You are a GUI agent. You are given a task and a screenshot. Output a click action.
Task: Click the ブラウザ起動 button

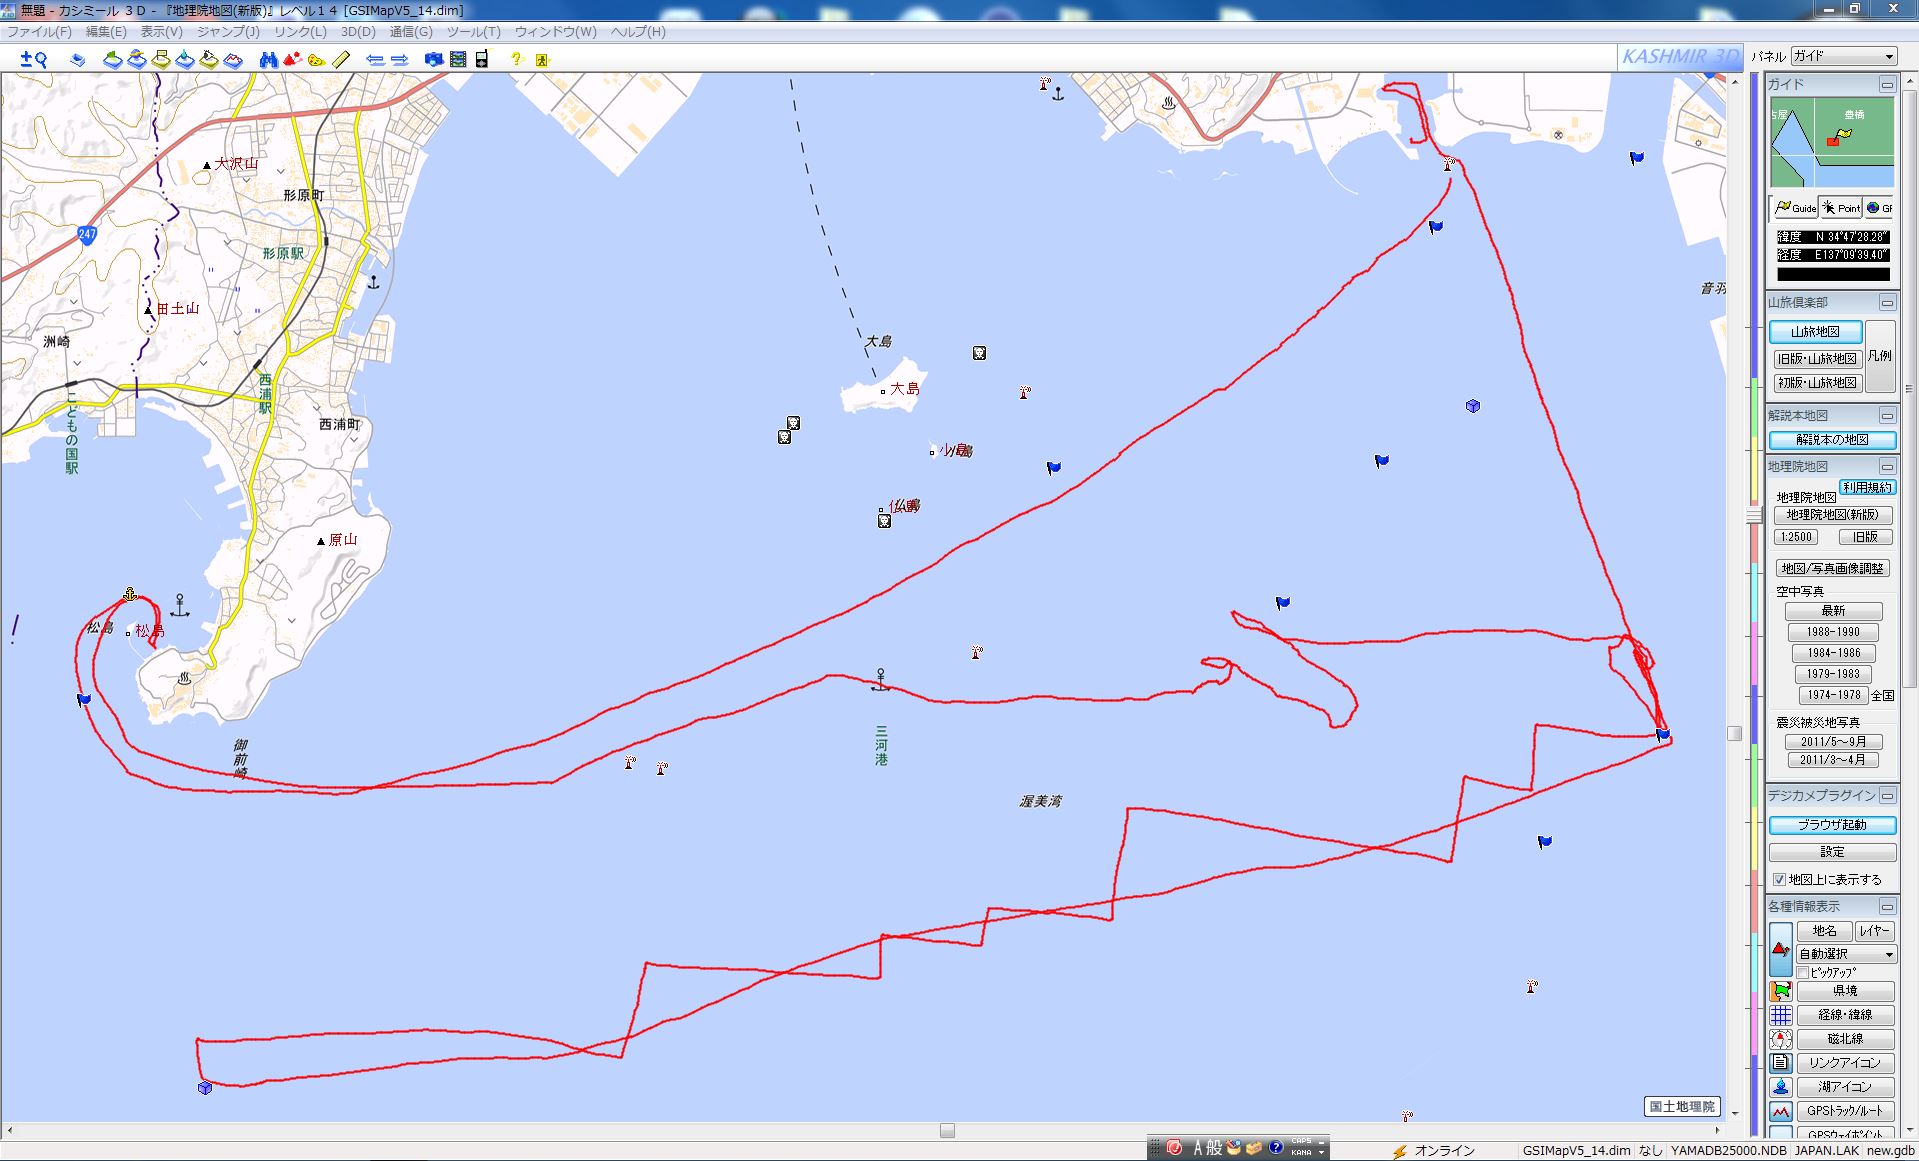[x=1832, y=825]
